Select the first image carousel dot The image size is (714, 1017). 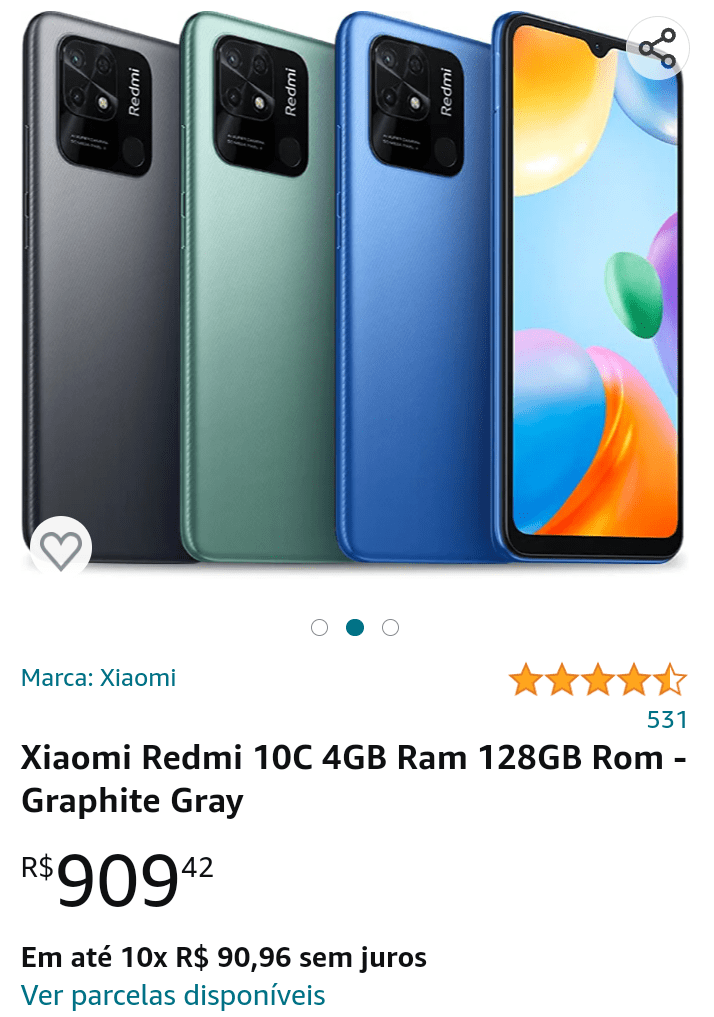pyautogui.click(x=319, y=627)
